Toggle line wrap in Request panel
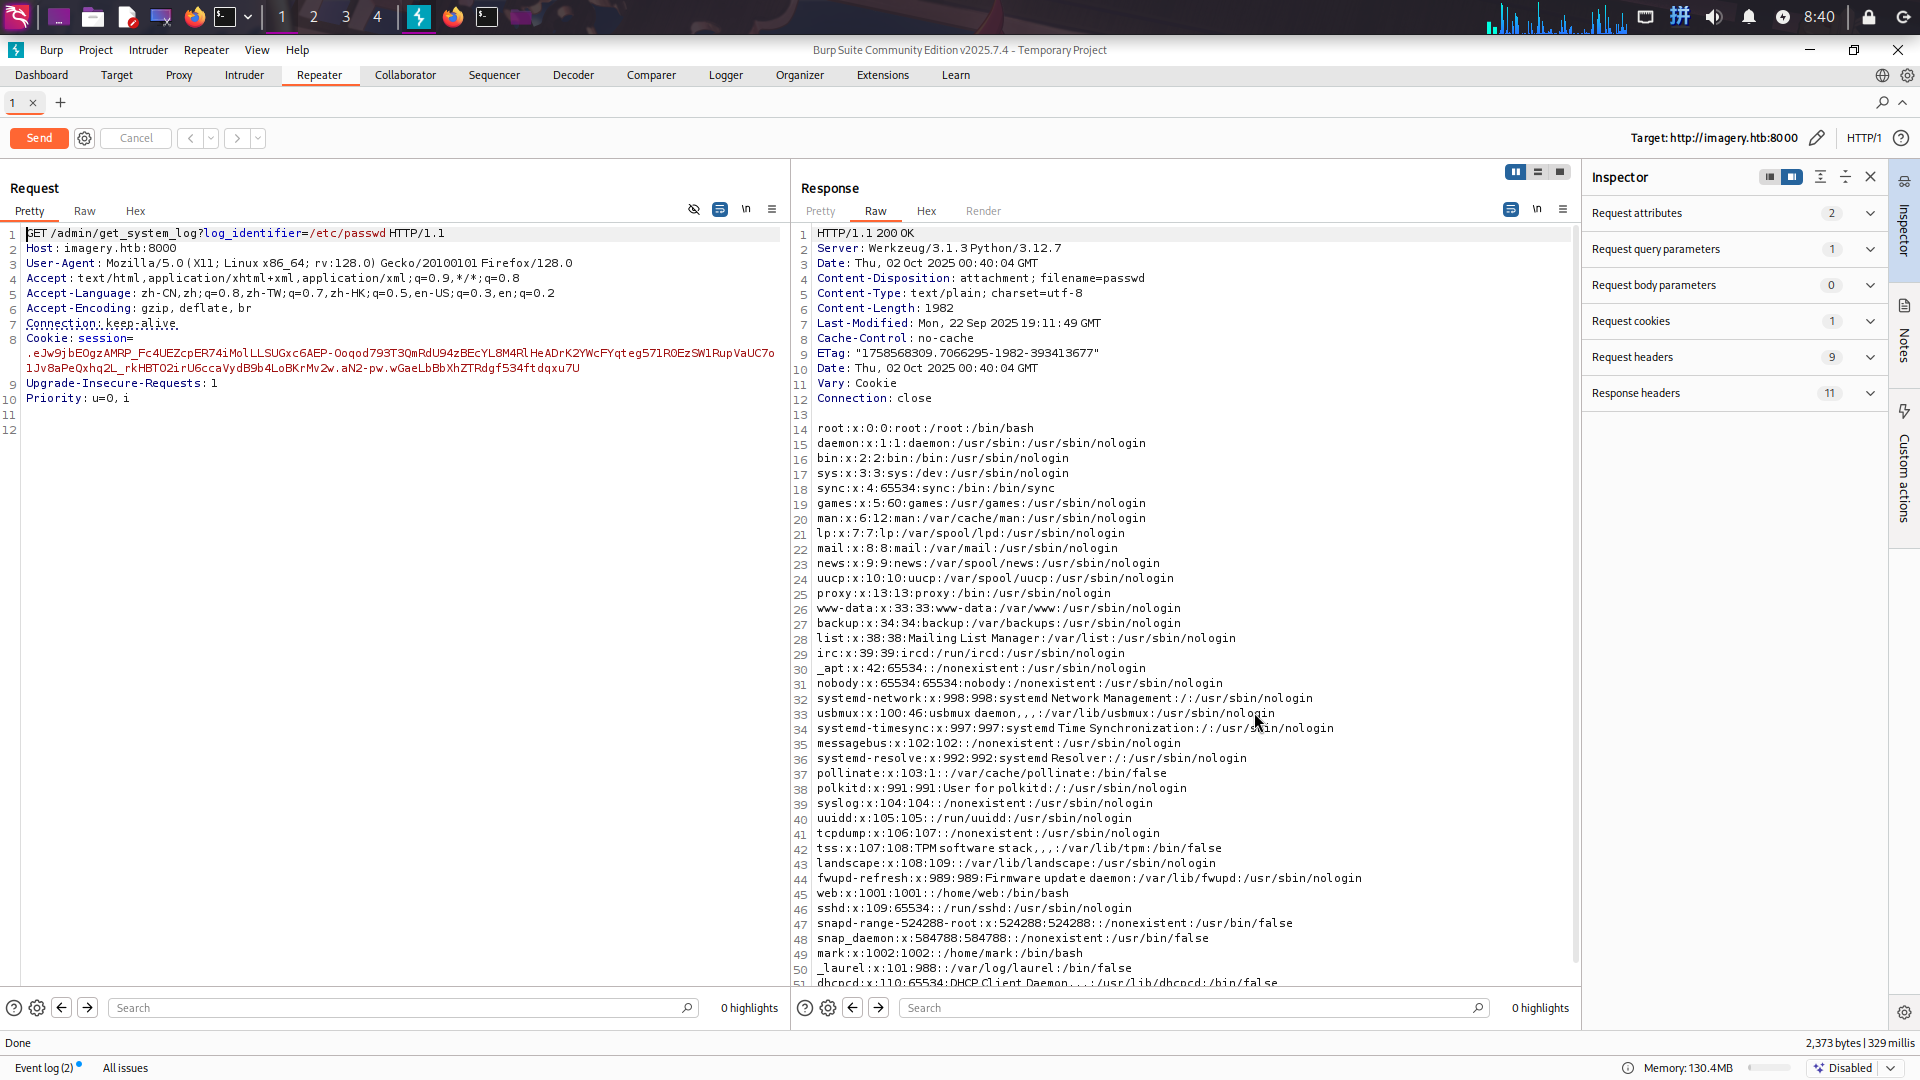 click(x=720, y=210)
